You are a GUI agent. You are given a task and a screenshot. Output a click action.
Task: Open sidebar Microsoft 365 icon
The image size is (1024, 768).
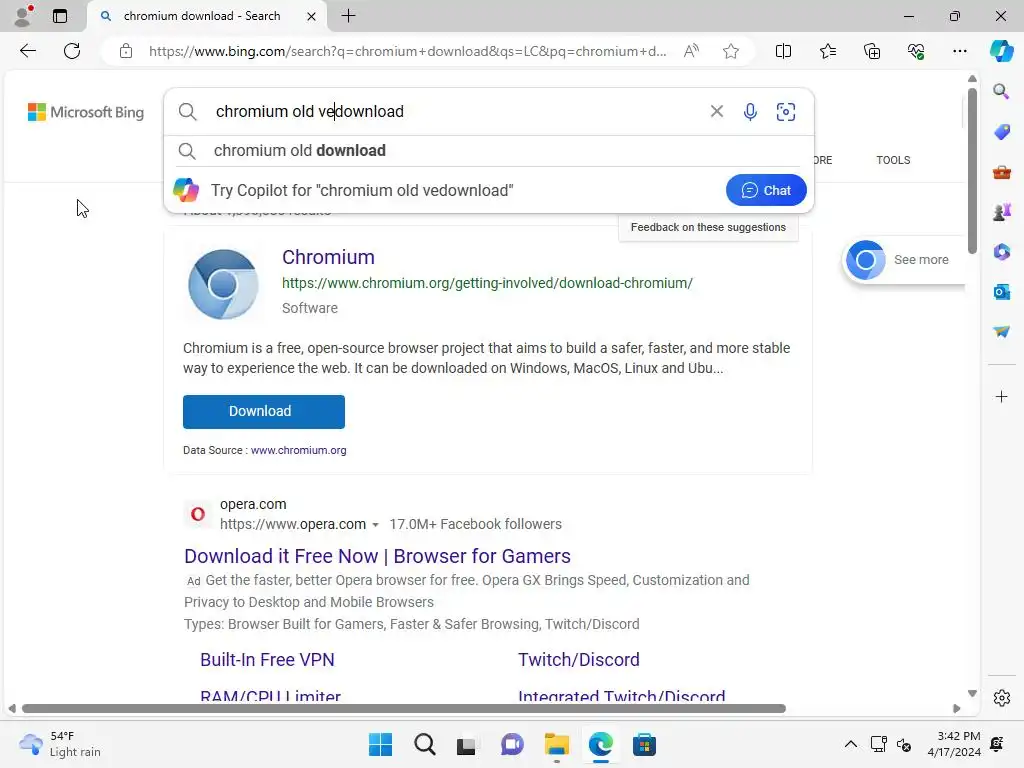click(1001, 252)
